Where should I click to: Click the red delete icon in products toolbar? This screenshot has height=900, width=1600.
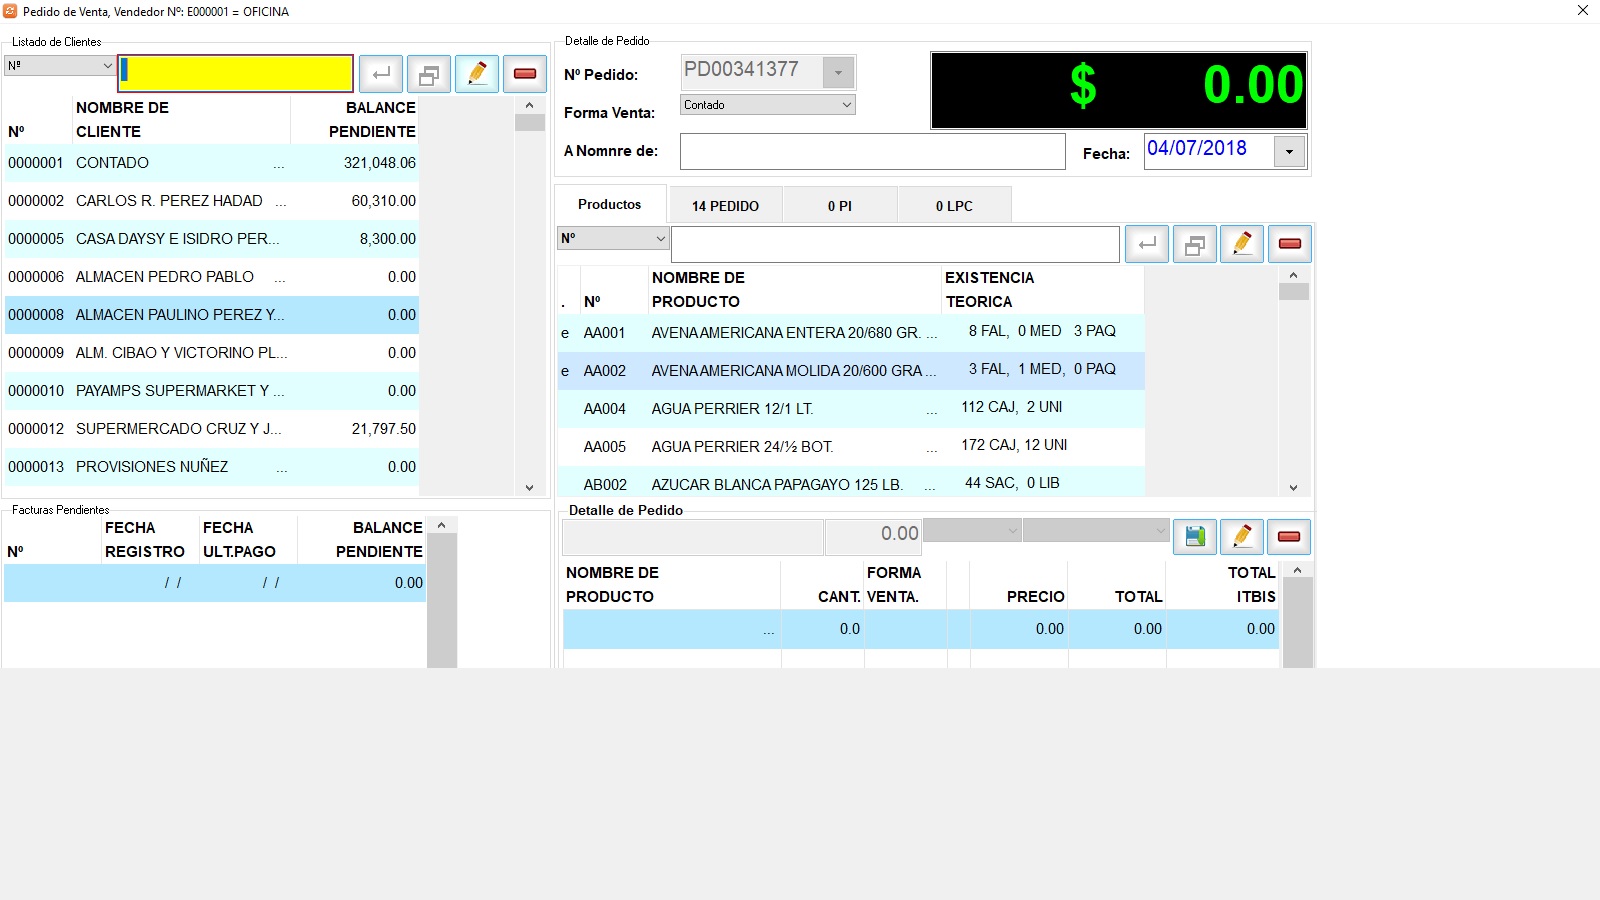(x=1290, y=244)
